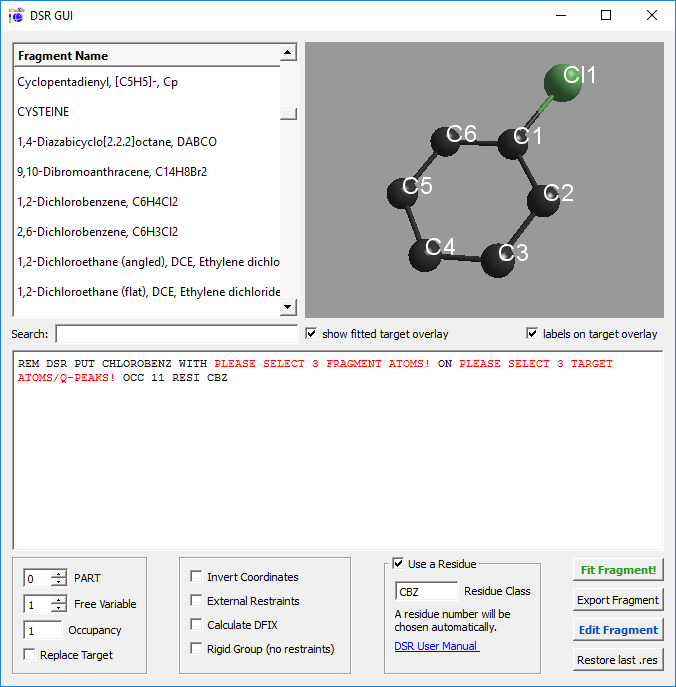Viewport: 676px width, 687px height.
Task: Uncheck labels on target overlay
Action: tap(532, 334)
